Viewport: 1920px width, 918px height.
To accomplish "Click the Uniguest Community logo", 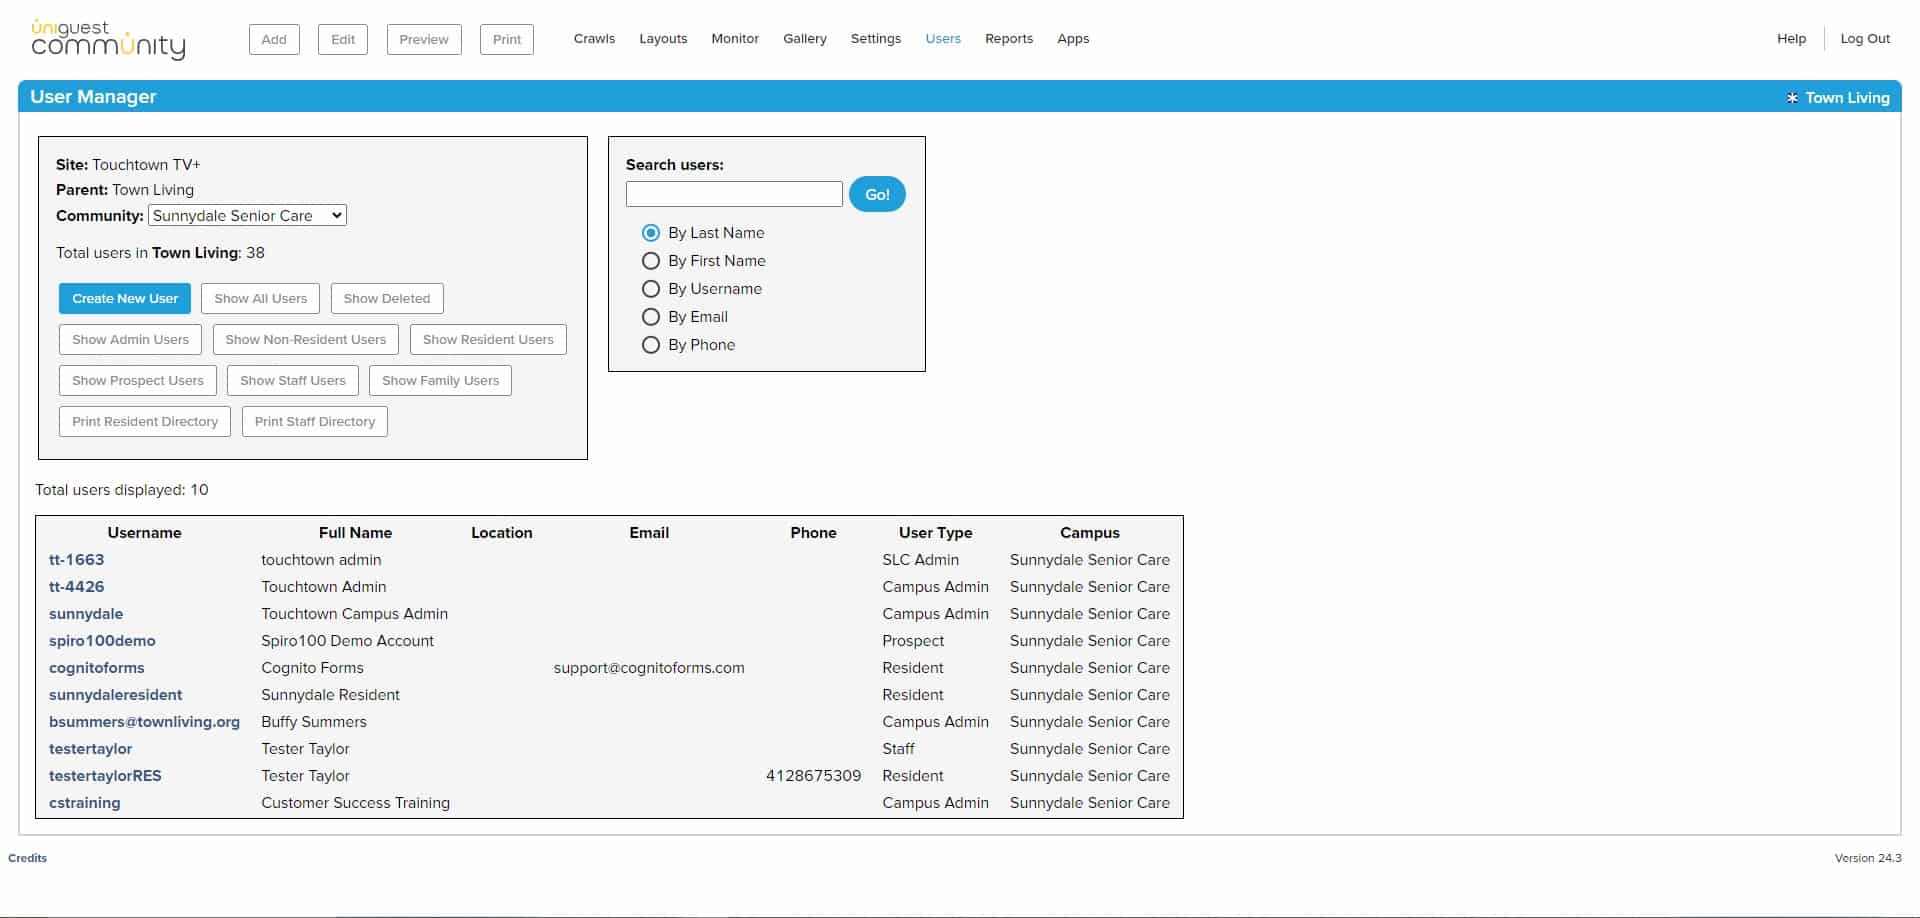I will pos(108,39).
